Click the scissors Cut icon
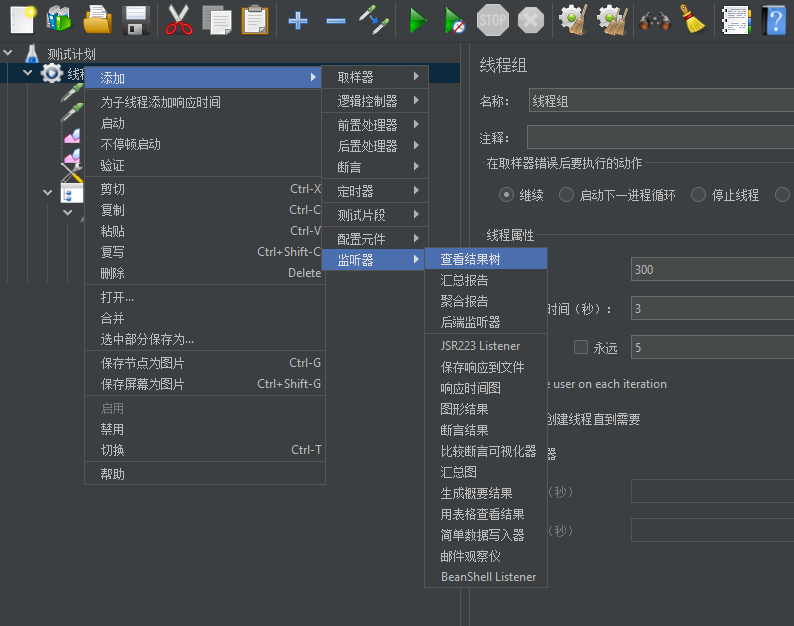The width and height of the screenshot is (794, 626). pos(178,19)
